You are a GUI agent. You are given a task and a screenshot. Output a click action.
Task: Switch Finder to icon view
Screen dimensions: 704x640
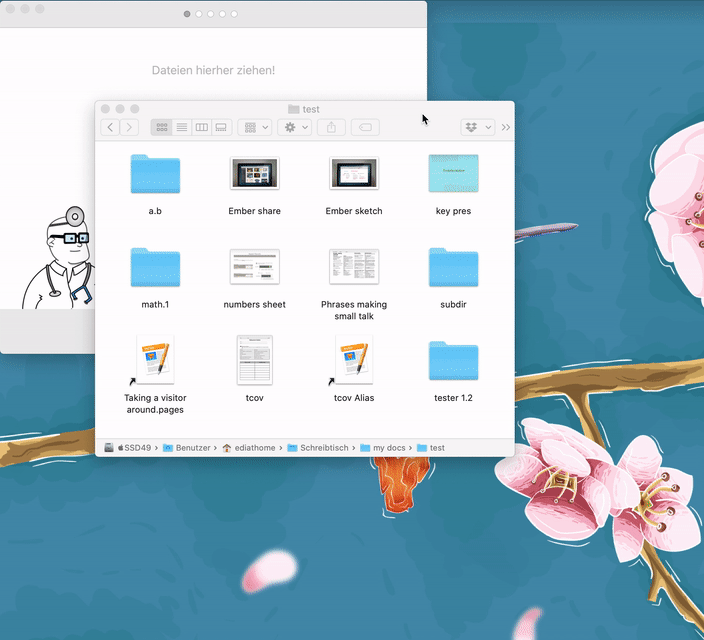162,127
